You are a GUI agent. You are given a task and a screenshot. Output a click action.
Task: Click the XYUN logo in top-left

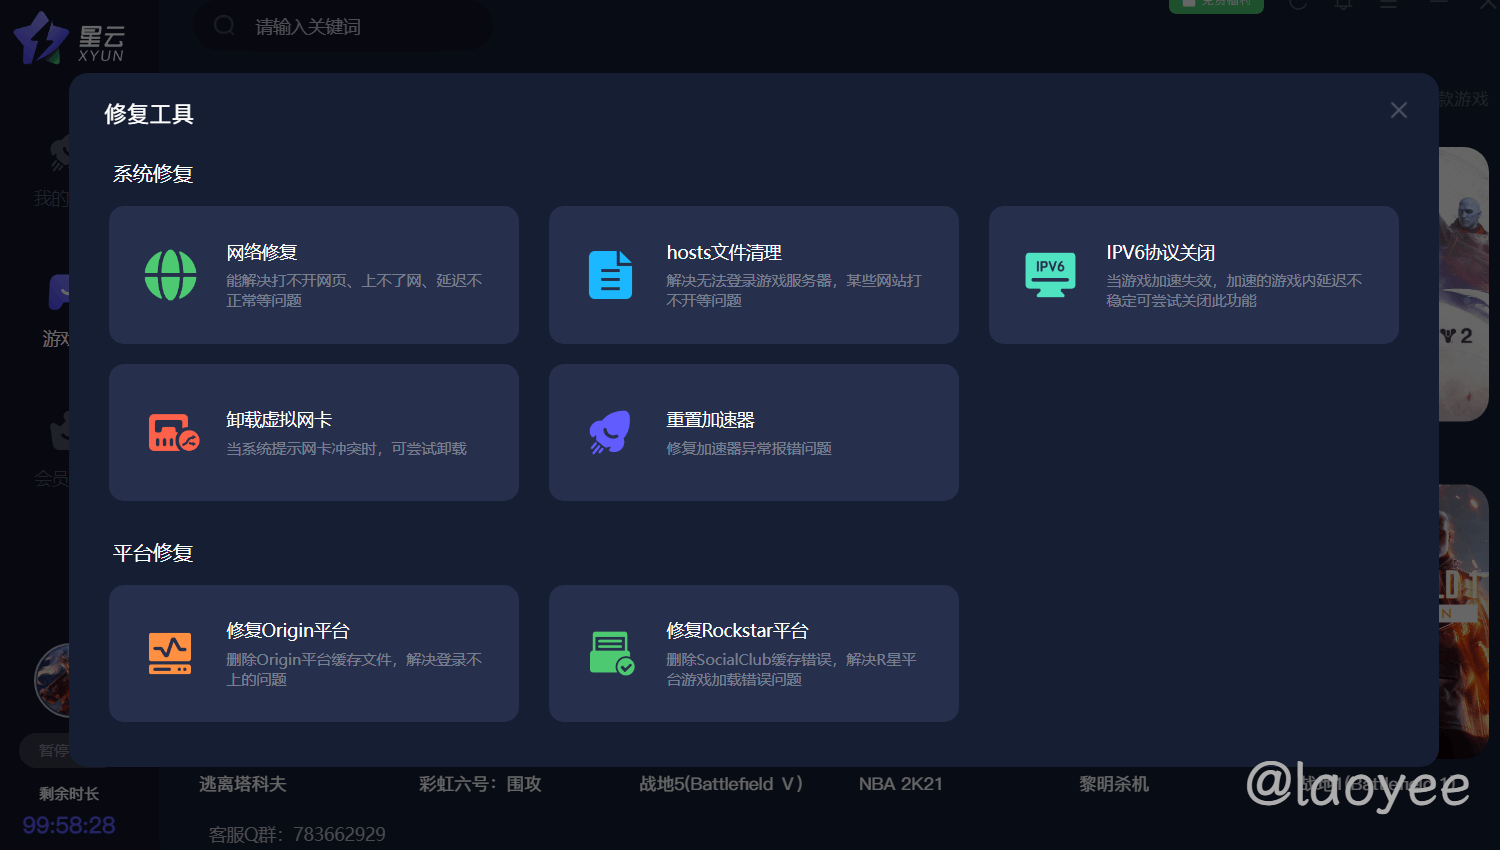[68, 39]
